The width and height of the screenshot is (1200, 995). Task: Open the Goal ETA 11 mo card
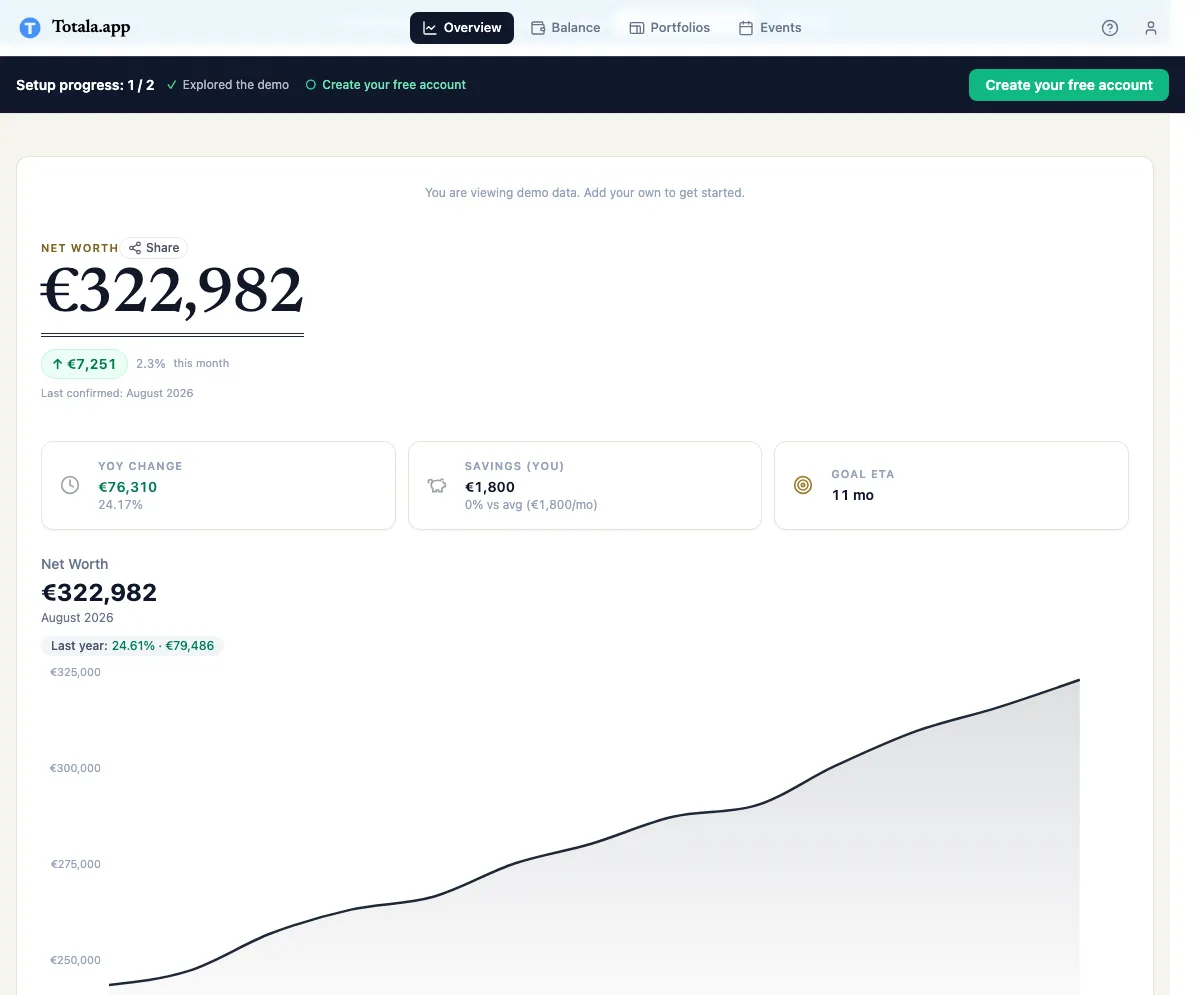[x=951, y=485]
